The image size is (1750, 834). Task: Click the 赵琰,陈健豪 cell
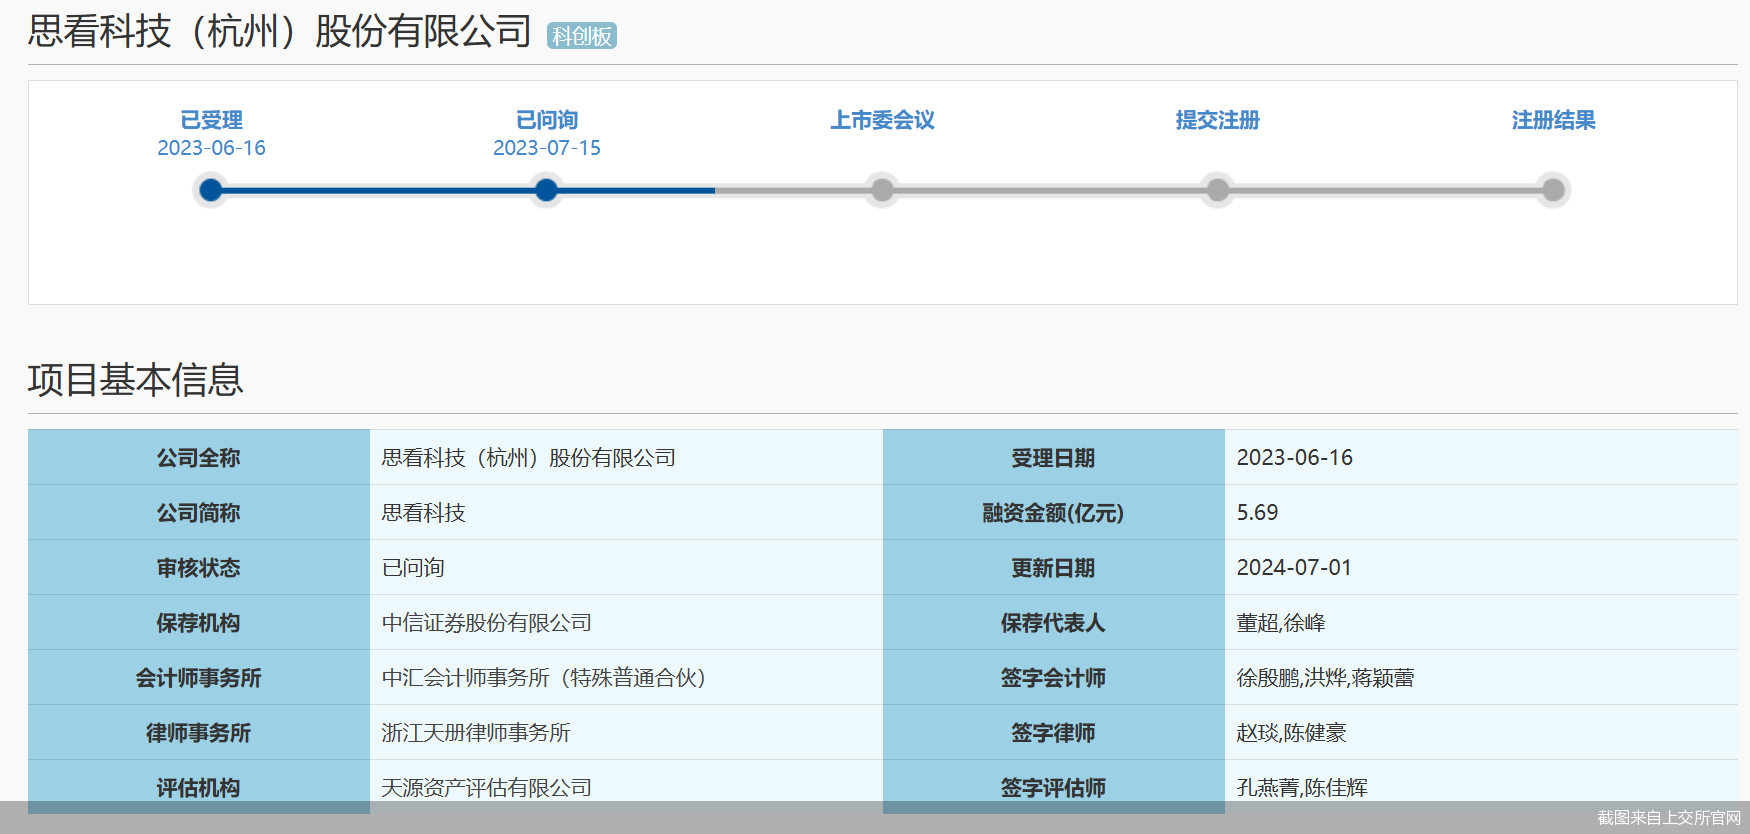point(1481,732)
